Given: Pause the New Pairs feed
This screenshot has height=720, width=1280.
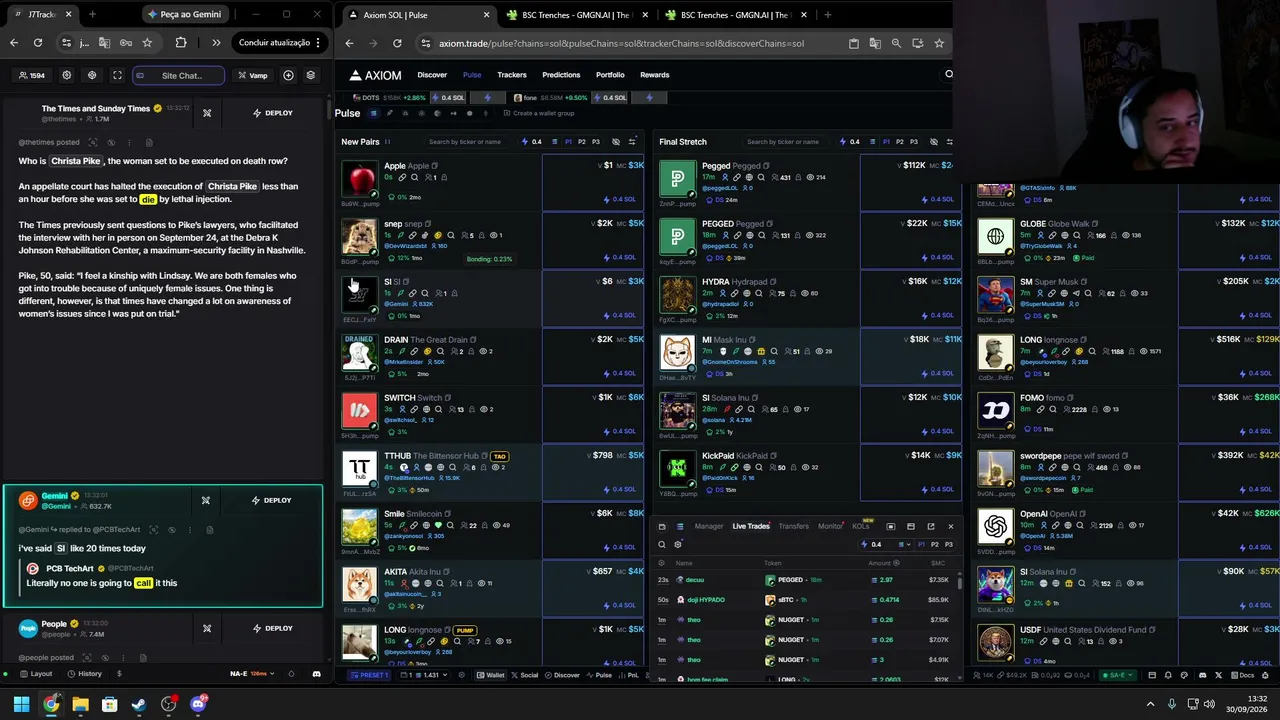Looking at the screenshot, I should point(387,142).
